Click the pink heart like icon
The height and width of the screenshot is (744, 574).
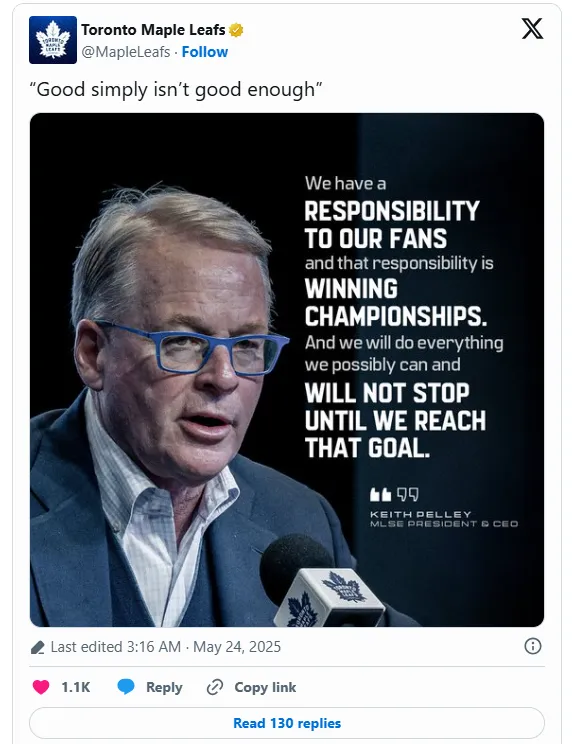41,687
